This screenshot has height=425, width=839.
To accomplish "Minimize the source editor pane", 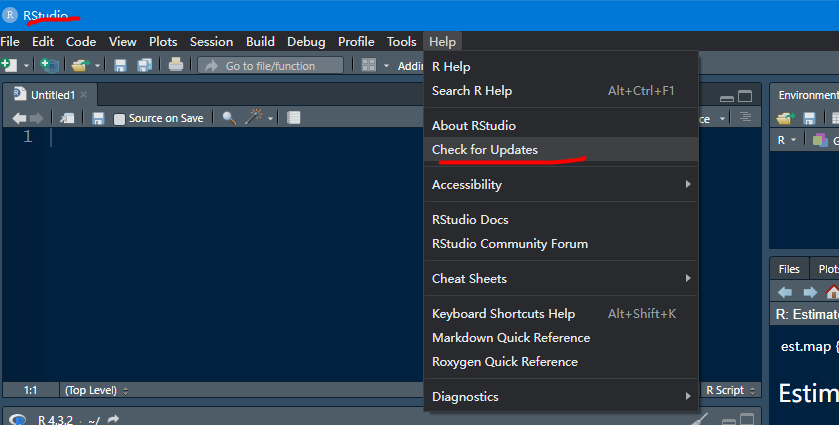I will tap(727, 97).
